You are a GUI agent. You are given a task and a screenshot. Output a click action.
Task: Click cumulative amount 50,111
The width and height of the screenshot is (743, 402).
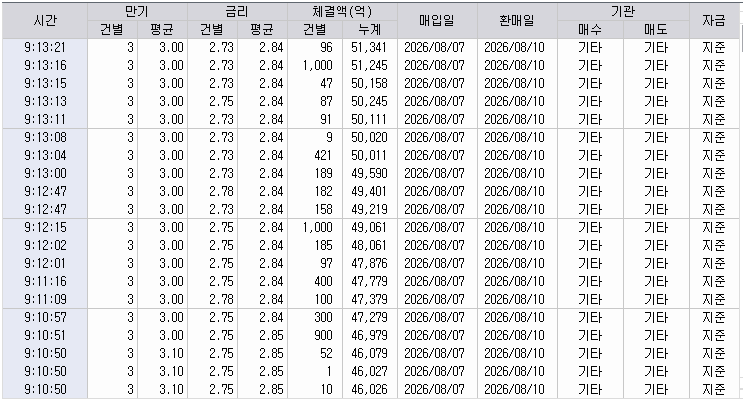pyautogui.click(x=369, y=119)
